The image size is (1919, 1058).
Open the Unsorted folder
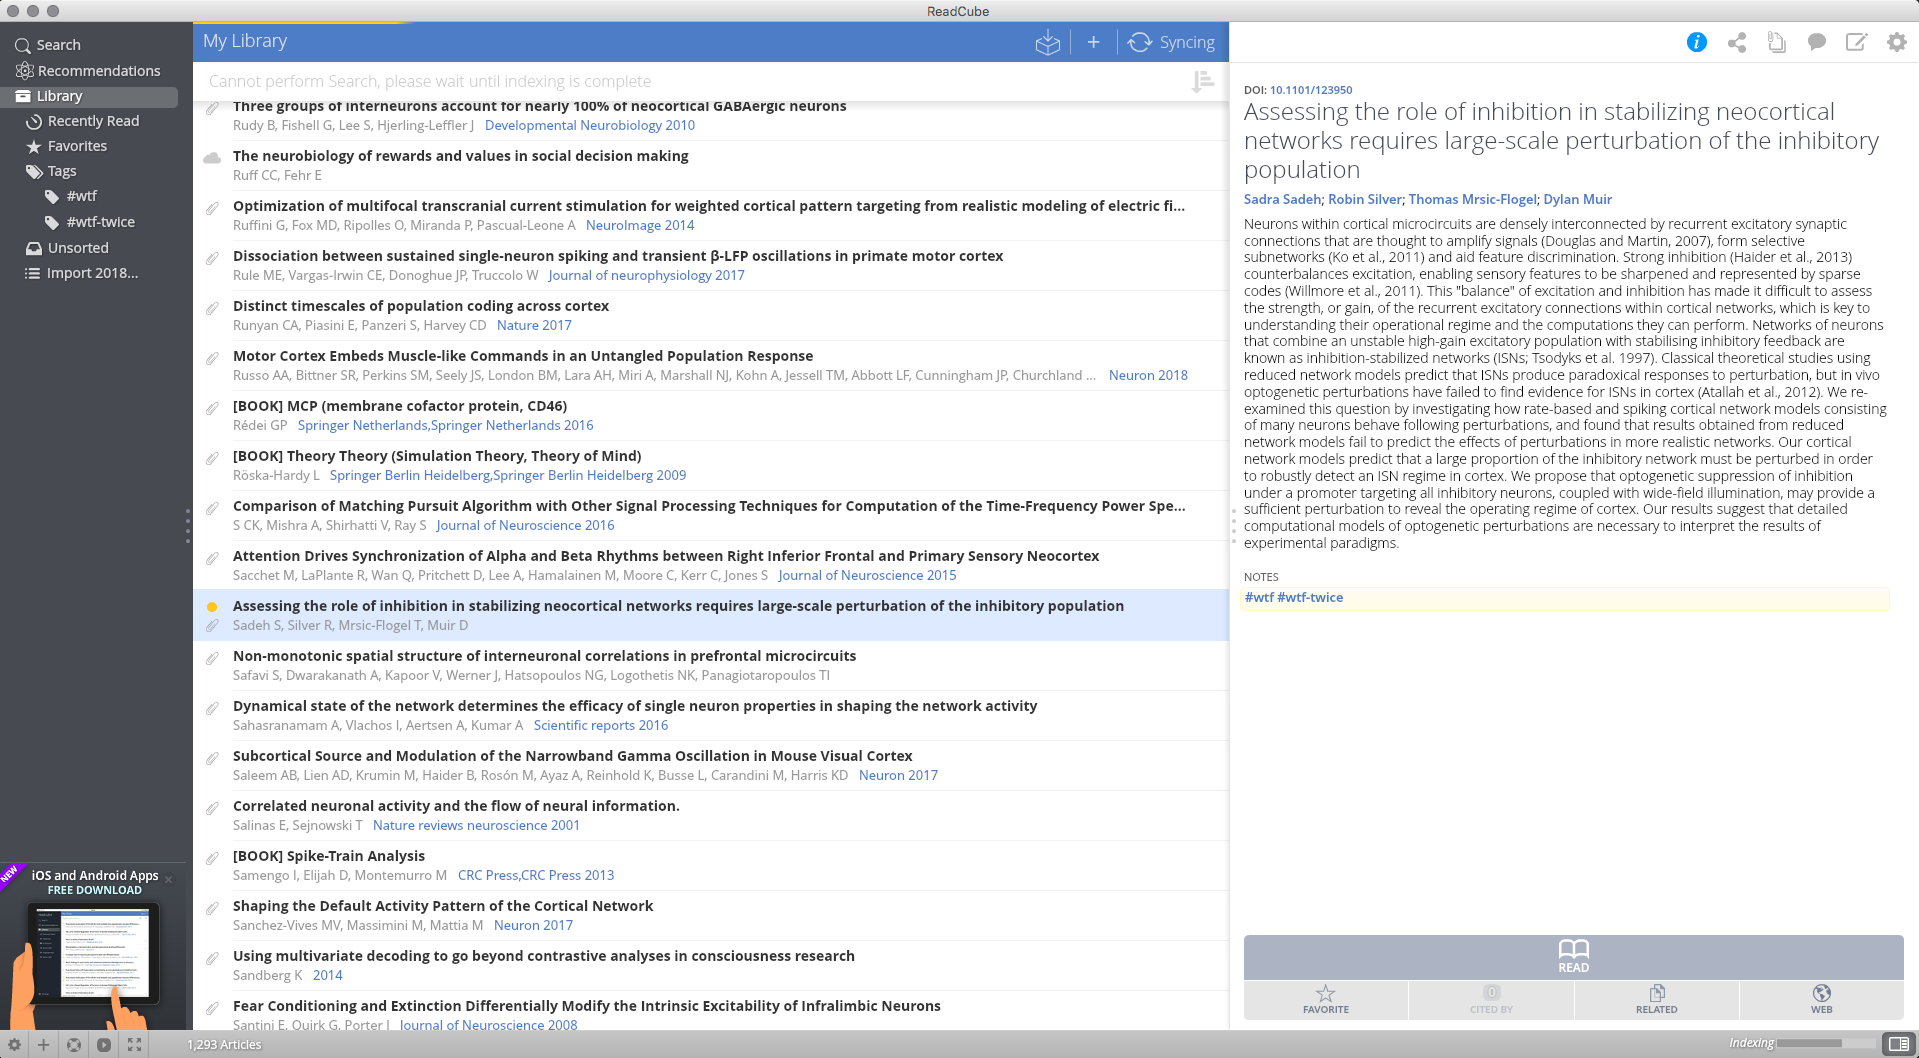67,248
